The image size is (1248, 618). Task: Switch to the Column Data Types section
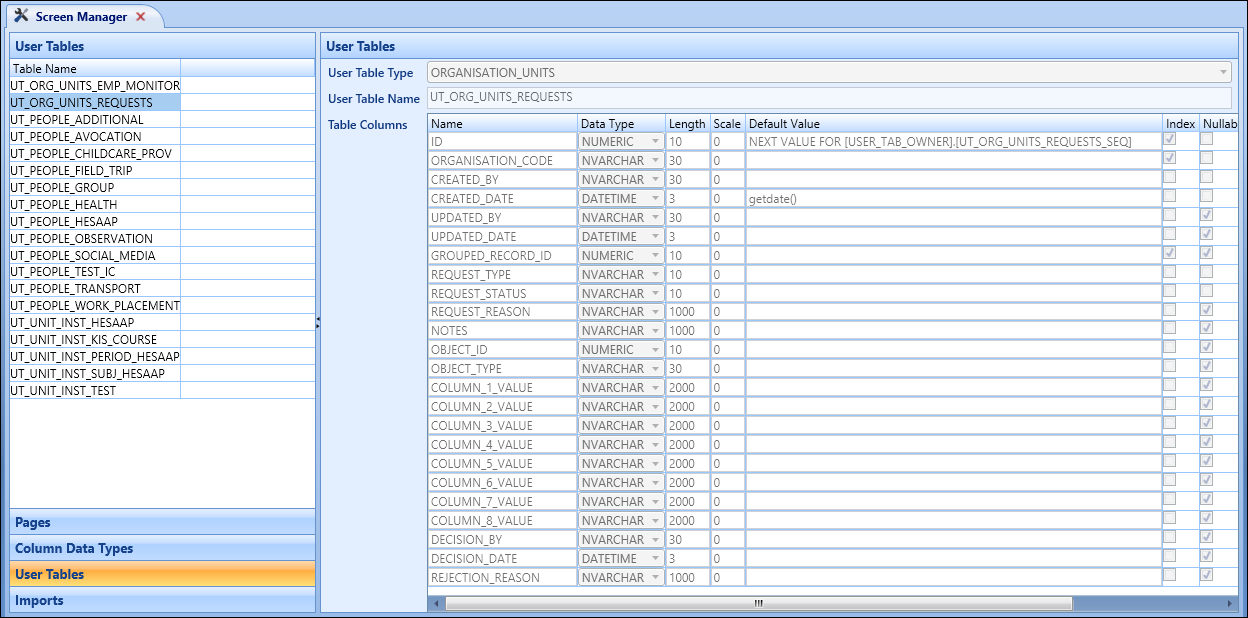(162, 547)
